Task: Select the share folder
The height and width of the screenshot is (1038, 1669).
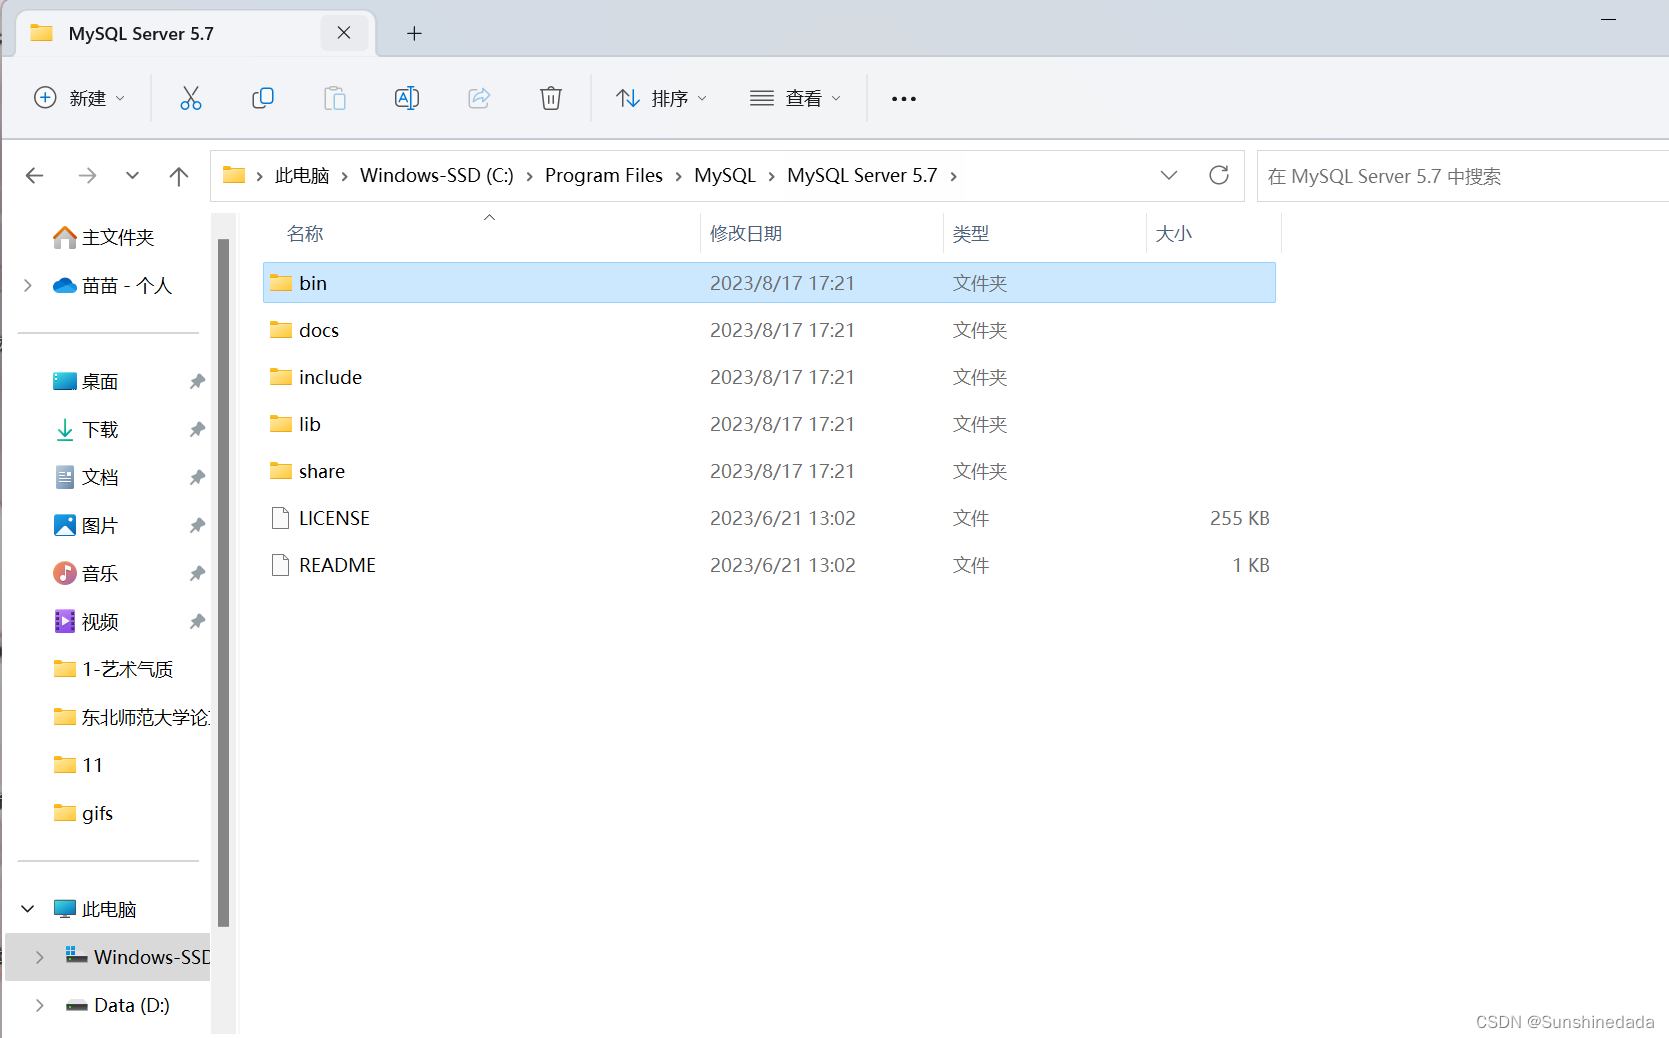Action: (769, 471)
